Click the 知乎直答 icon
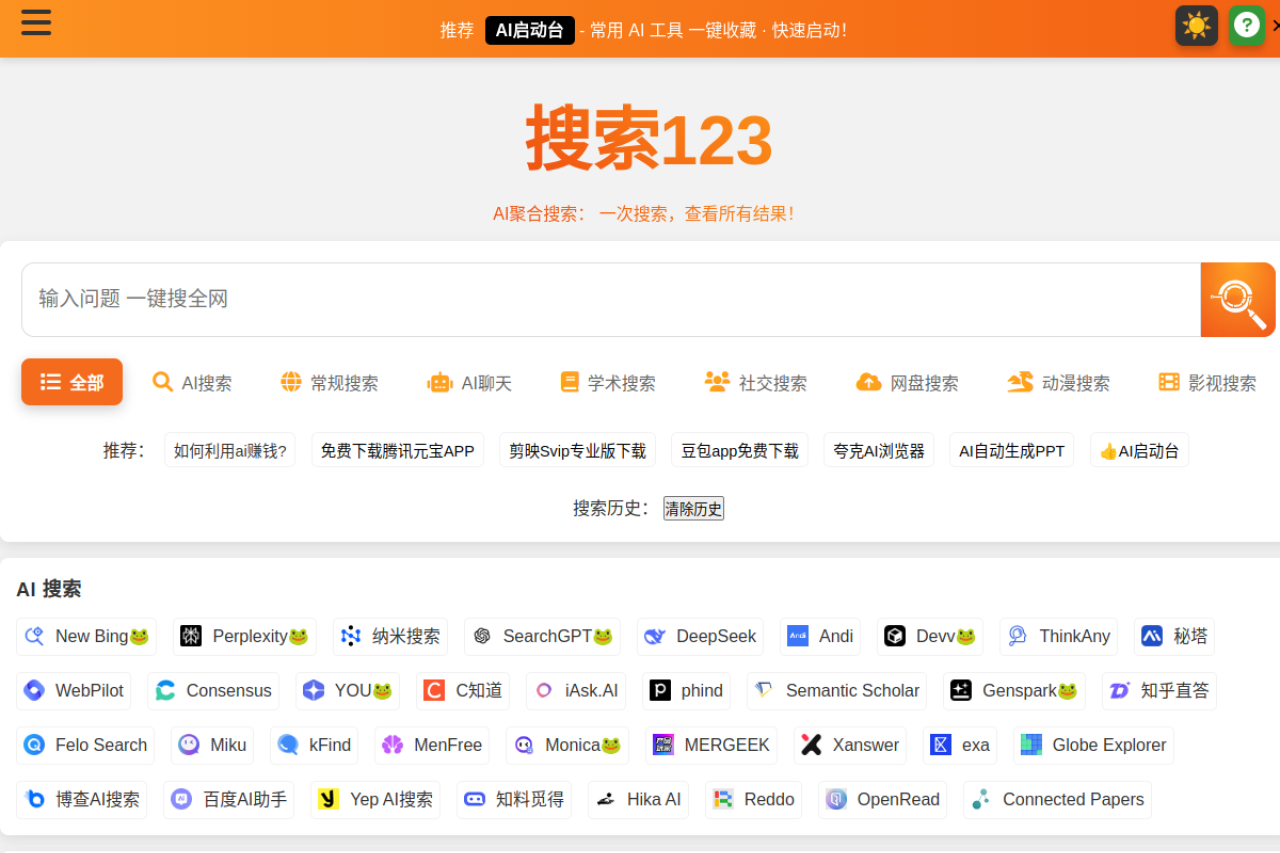This screenshot has width=1280, height=853. (1120, 690)
